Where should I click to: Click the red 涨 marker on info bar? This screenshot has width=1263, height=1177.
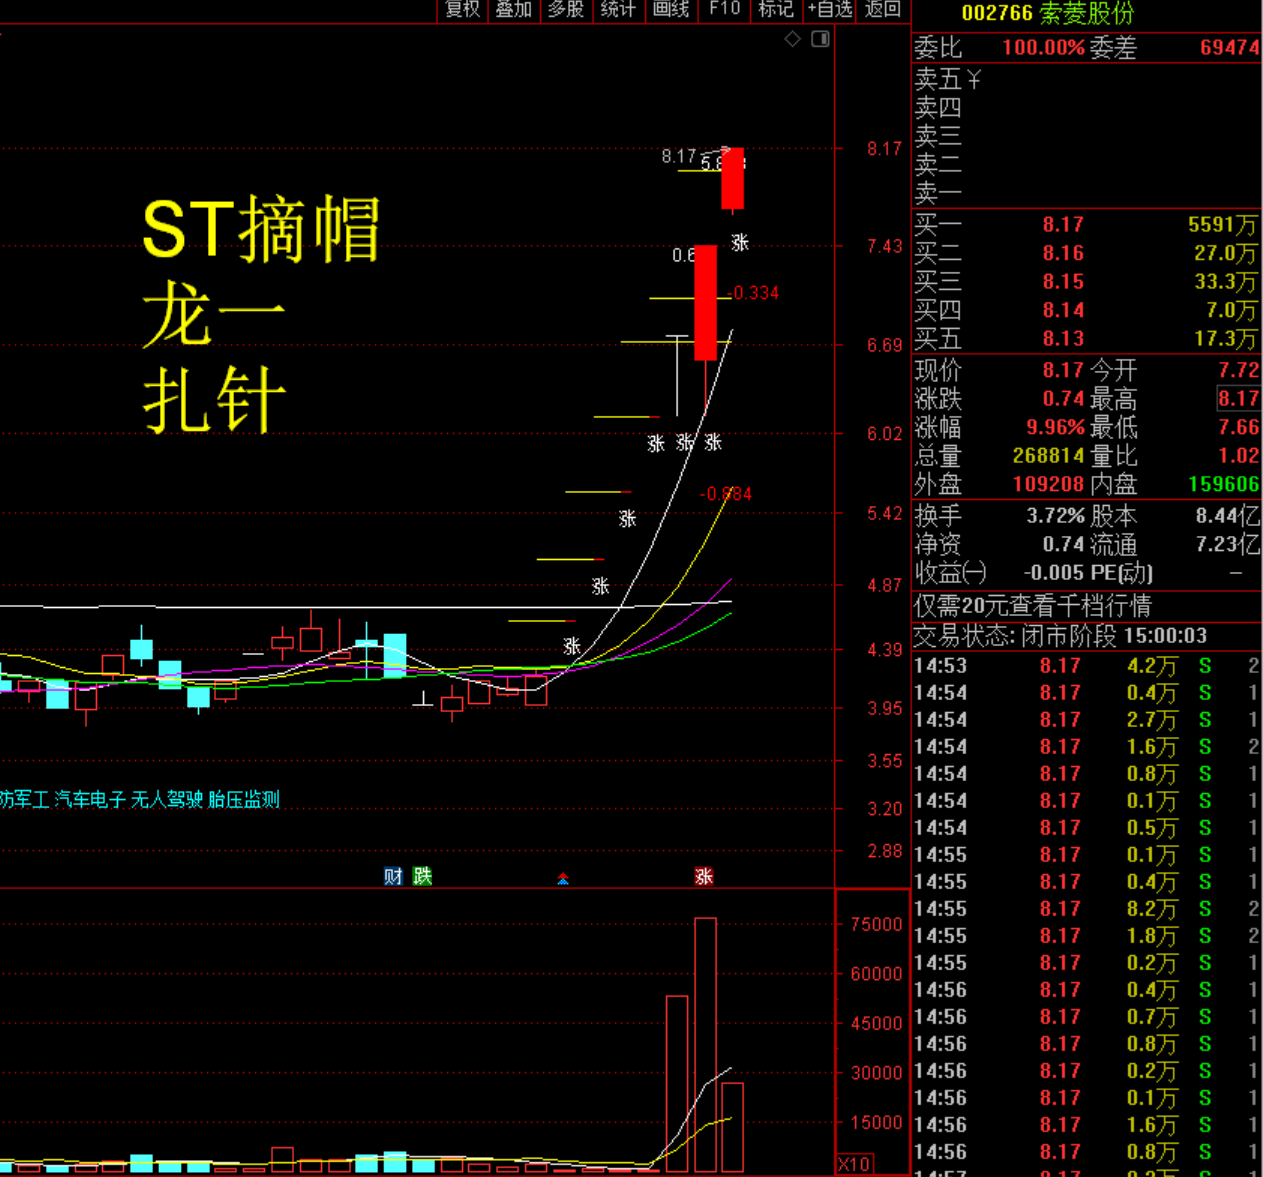tap(704, 876)
